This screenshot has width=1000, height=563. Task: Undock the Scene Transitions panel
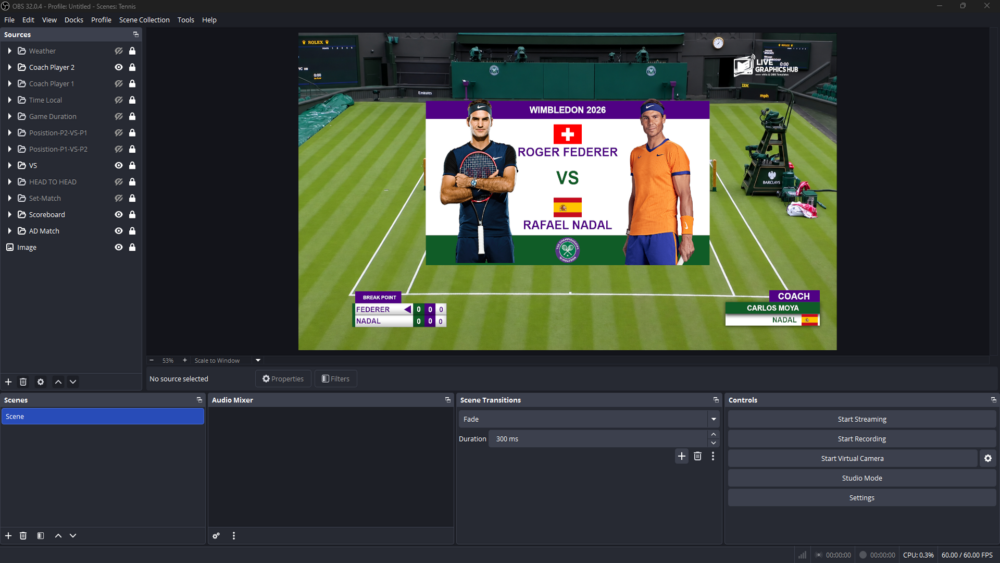click(716, 400)
